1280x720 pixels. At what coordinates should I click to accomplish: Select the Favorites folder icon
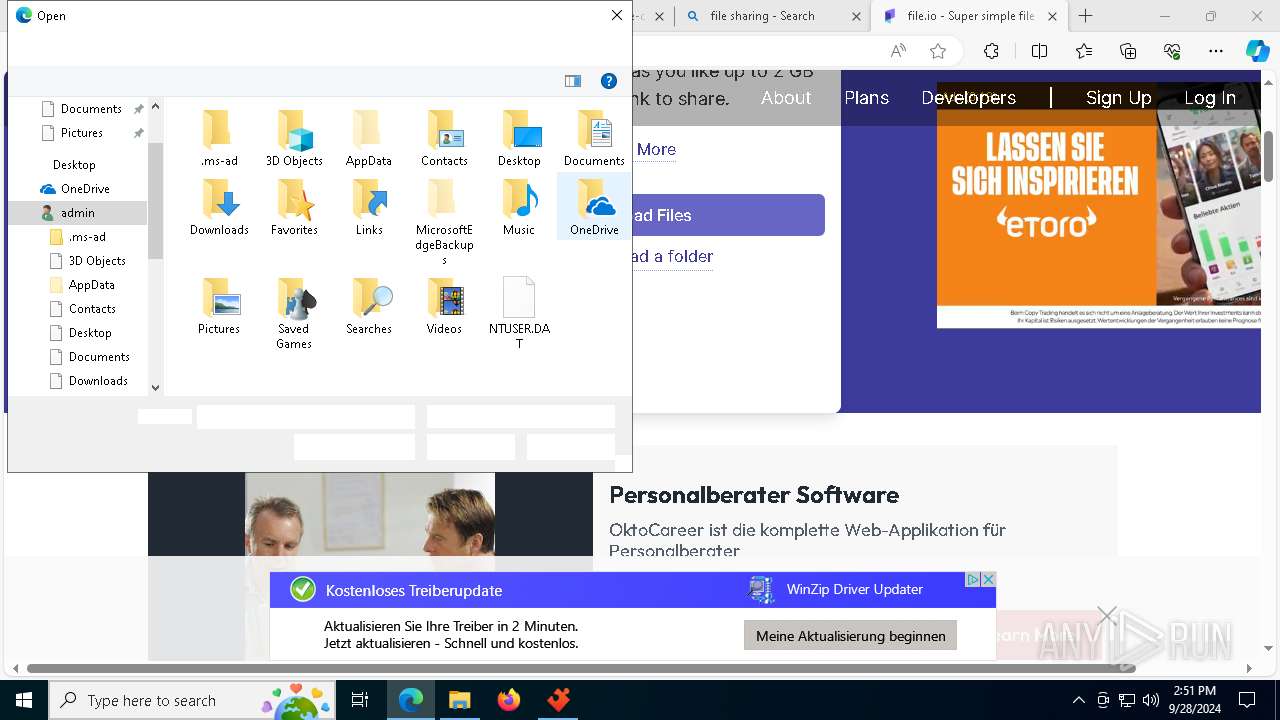click(x=294, y=199)
